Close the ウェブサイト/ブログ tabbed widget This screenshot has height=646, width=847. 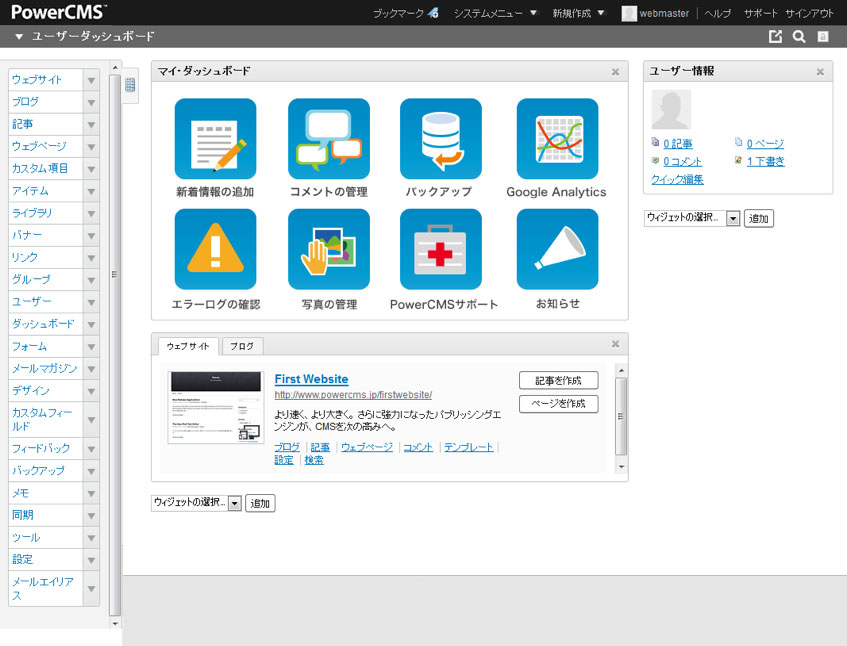(x=615, y=344)
